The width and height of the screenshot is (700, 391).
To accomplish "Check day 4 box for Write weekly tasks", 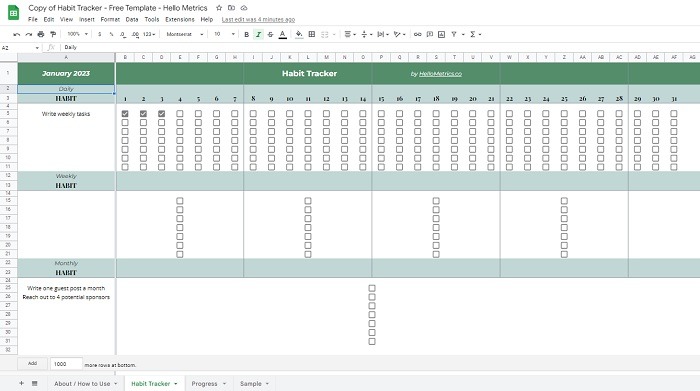I will pos(180,114).
